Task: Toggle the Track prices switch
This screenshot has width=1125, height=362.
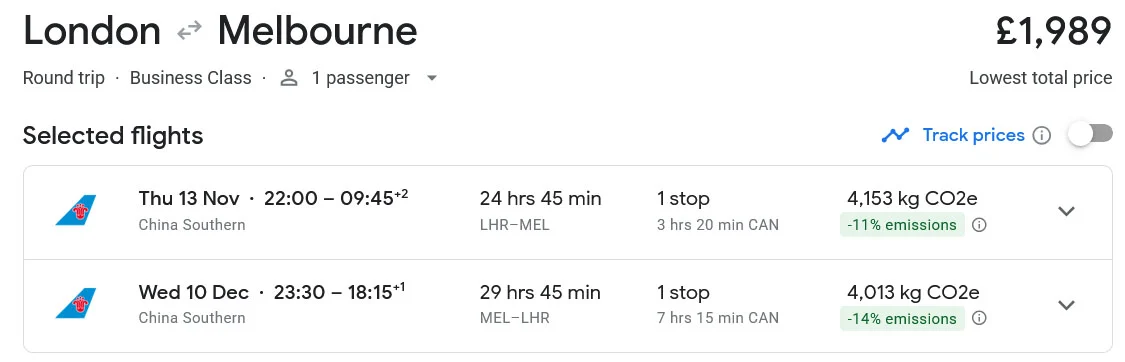Action: [1089, 134]
